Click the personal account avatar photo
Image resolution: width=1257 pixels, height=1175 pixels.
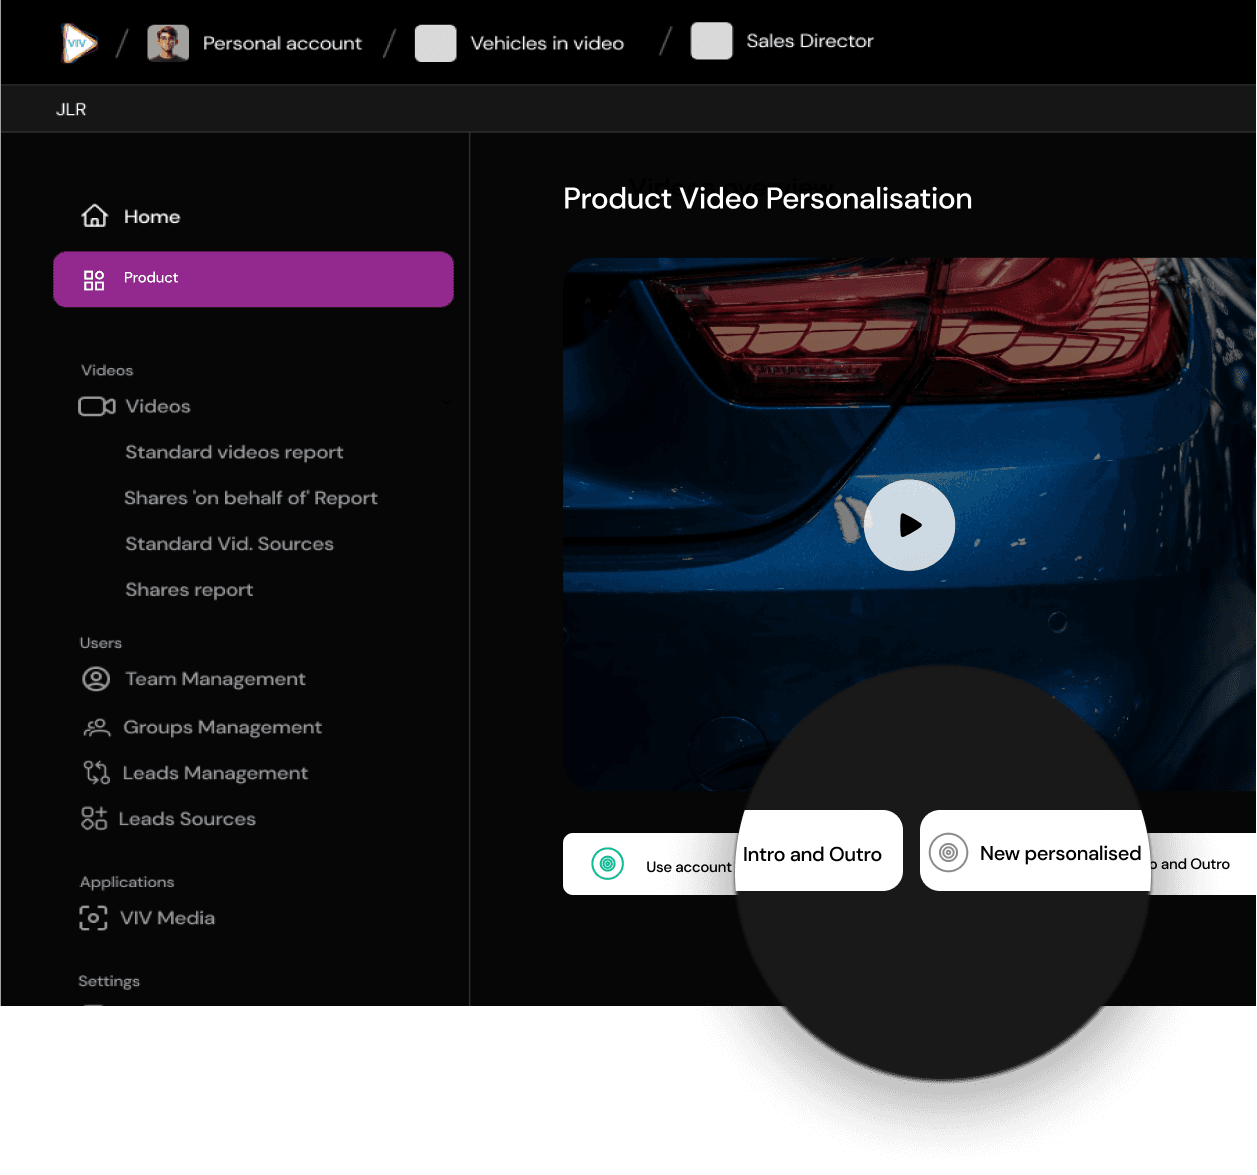point(168,42)
